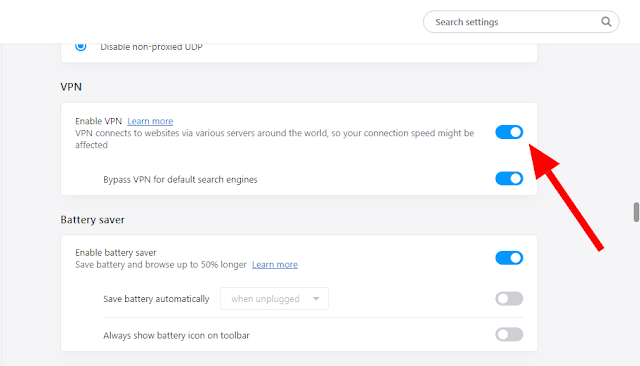Open VPN Learn more link

(150, 121)
